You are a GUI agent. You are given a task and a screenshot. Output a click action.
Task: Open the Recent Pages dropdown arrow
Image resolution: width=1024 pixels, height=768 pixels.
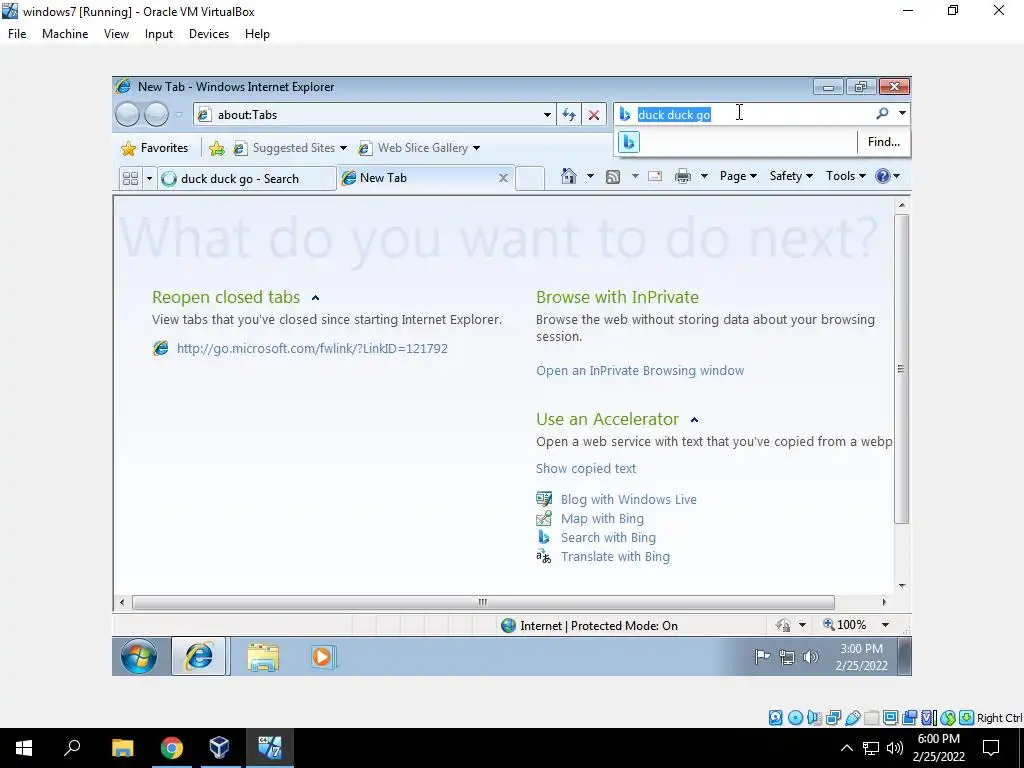point(178,115)
